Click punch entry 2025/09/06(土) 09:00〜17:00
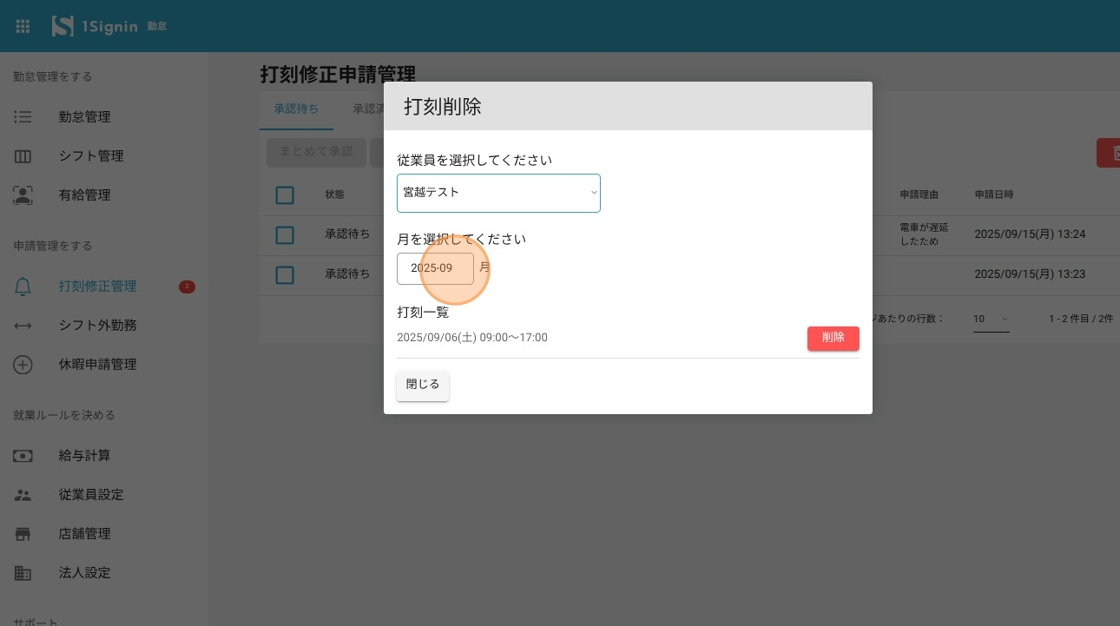Image resolution: width=1120 pixels, height=626 pixels. 472,338
